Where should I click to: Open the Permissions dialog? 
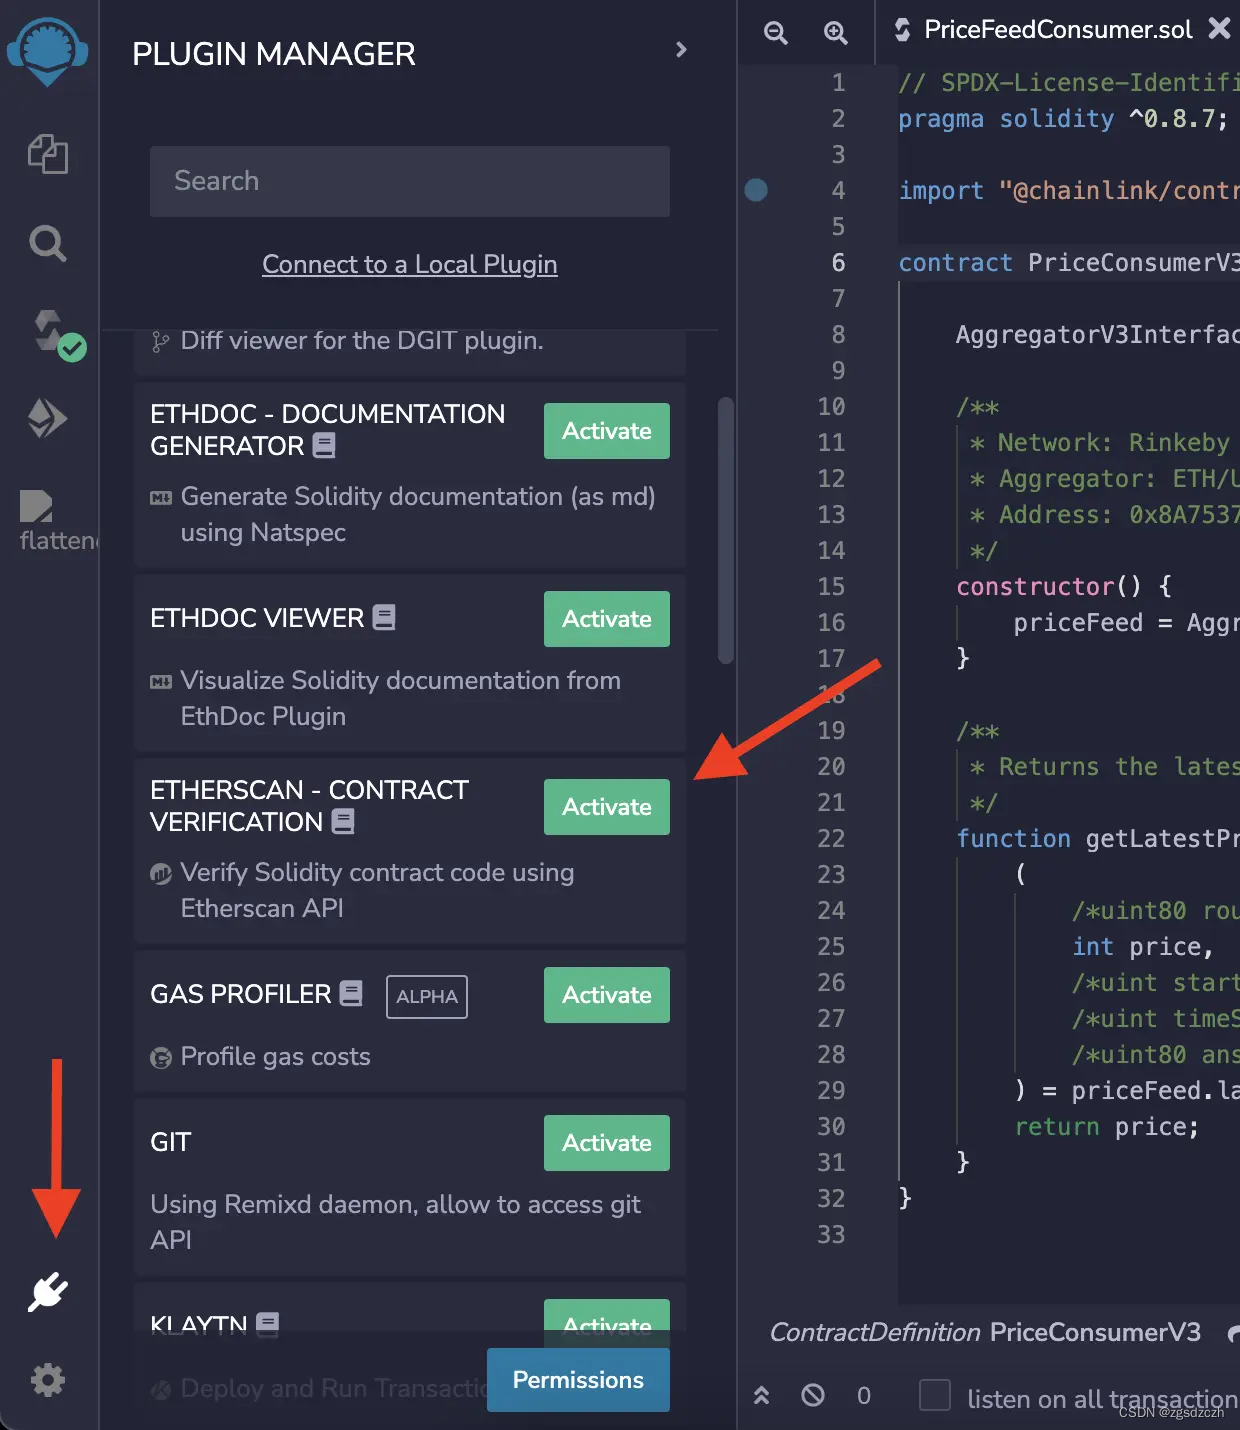point(578,1380)
